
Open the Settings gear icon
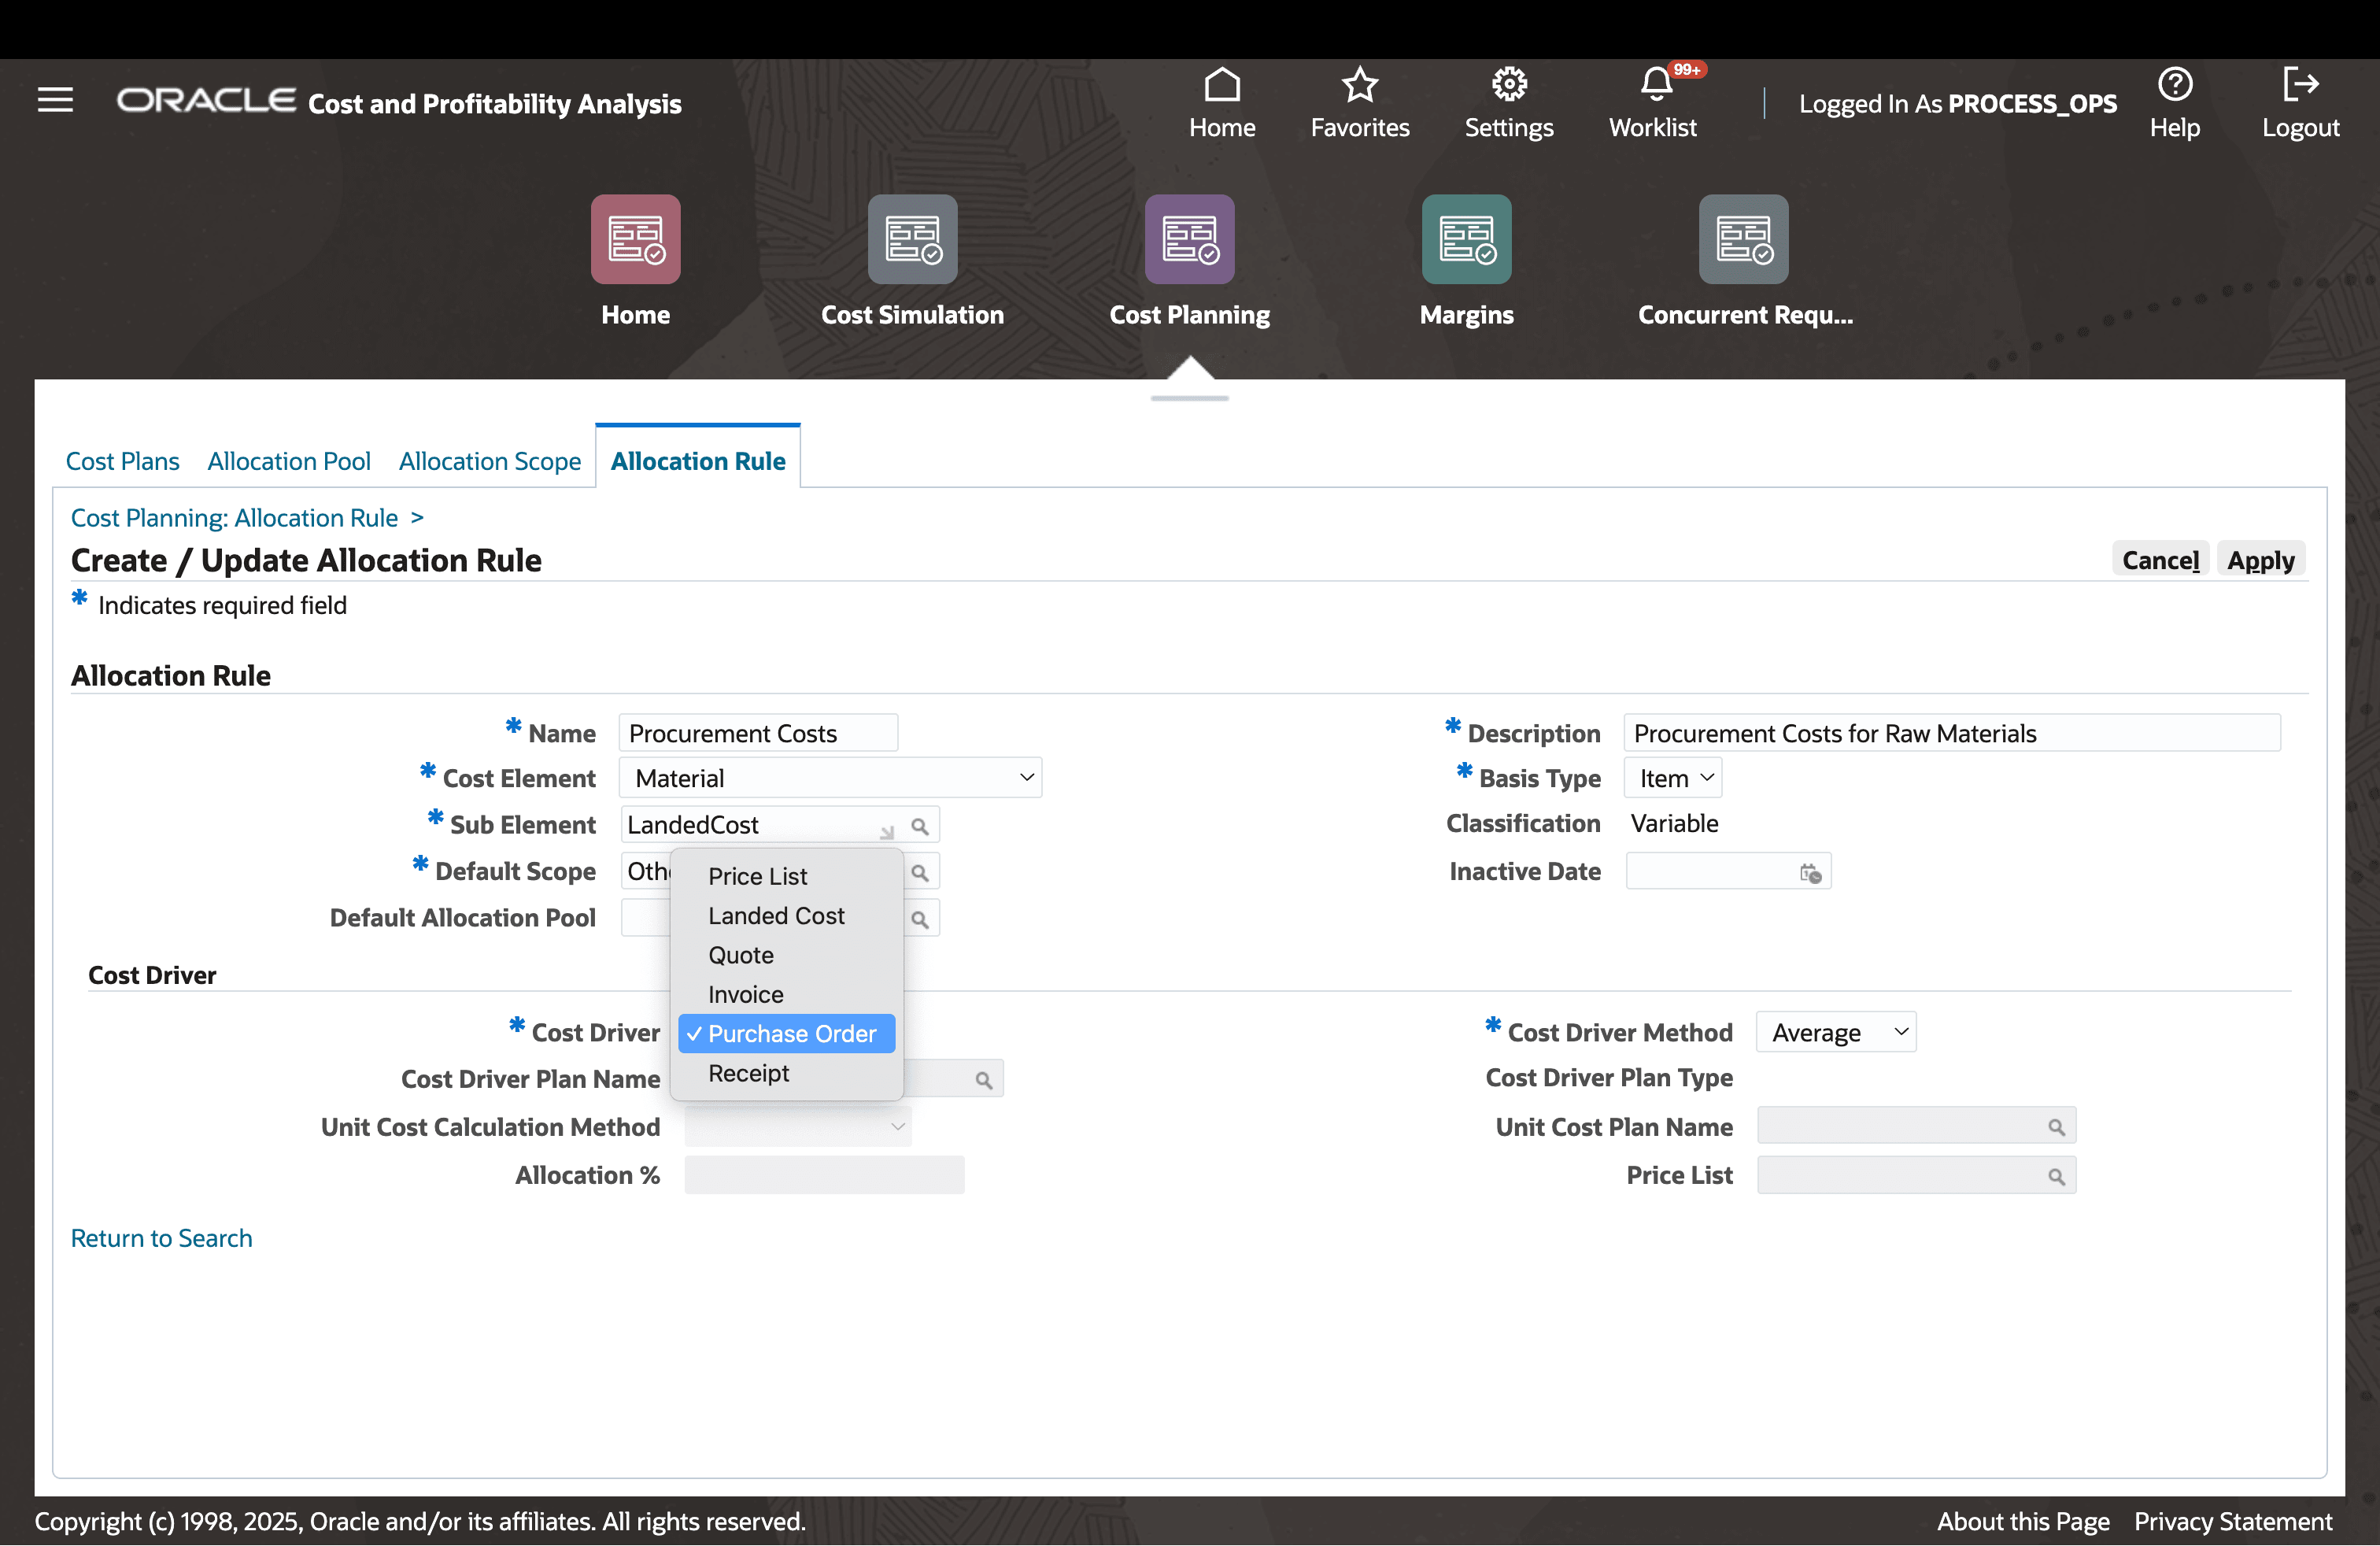click(x=1508, y=86)
